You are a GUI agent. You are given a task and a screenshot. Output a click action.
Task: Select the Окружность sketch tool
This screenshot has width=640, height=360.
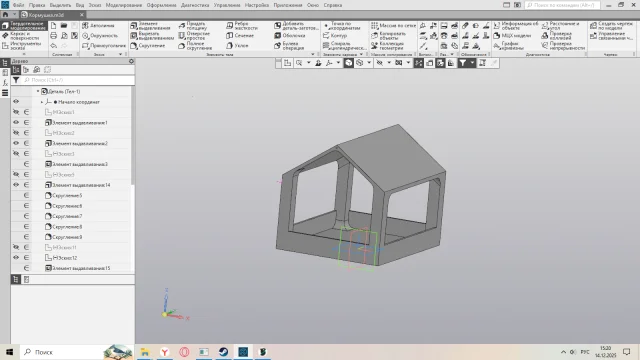pos(100,36)
